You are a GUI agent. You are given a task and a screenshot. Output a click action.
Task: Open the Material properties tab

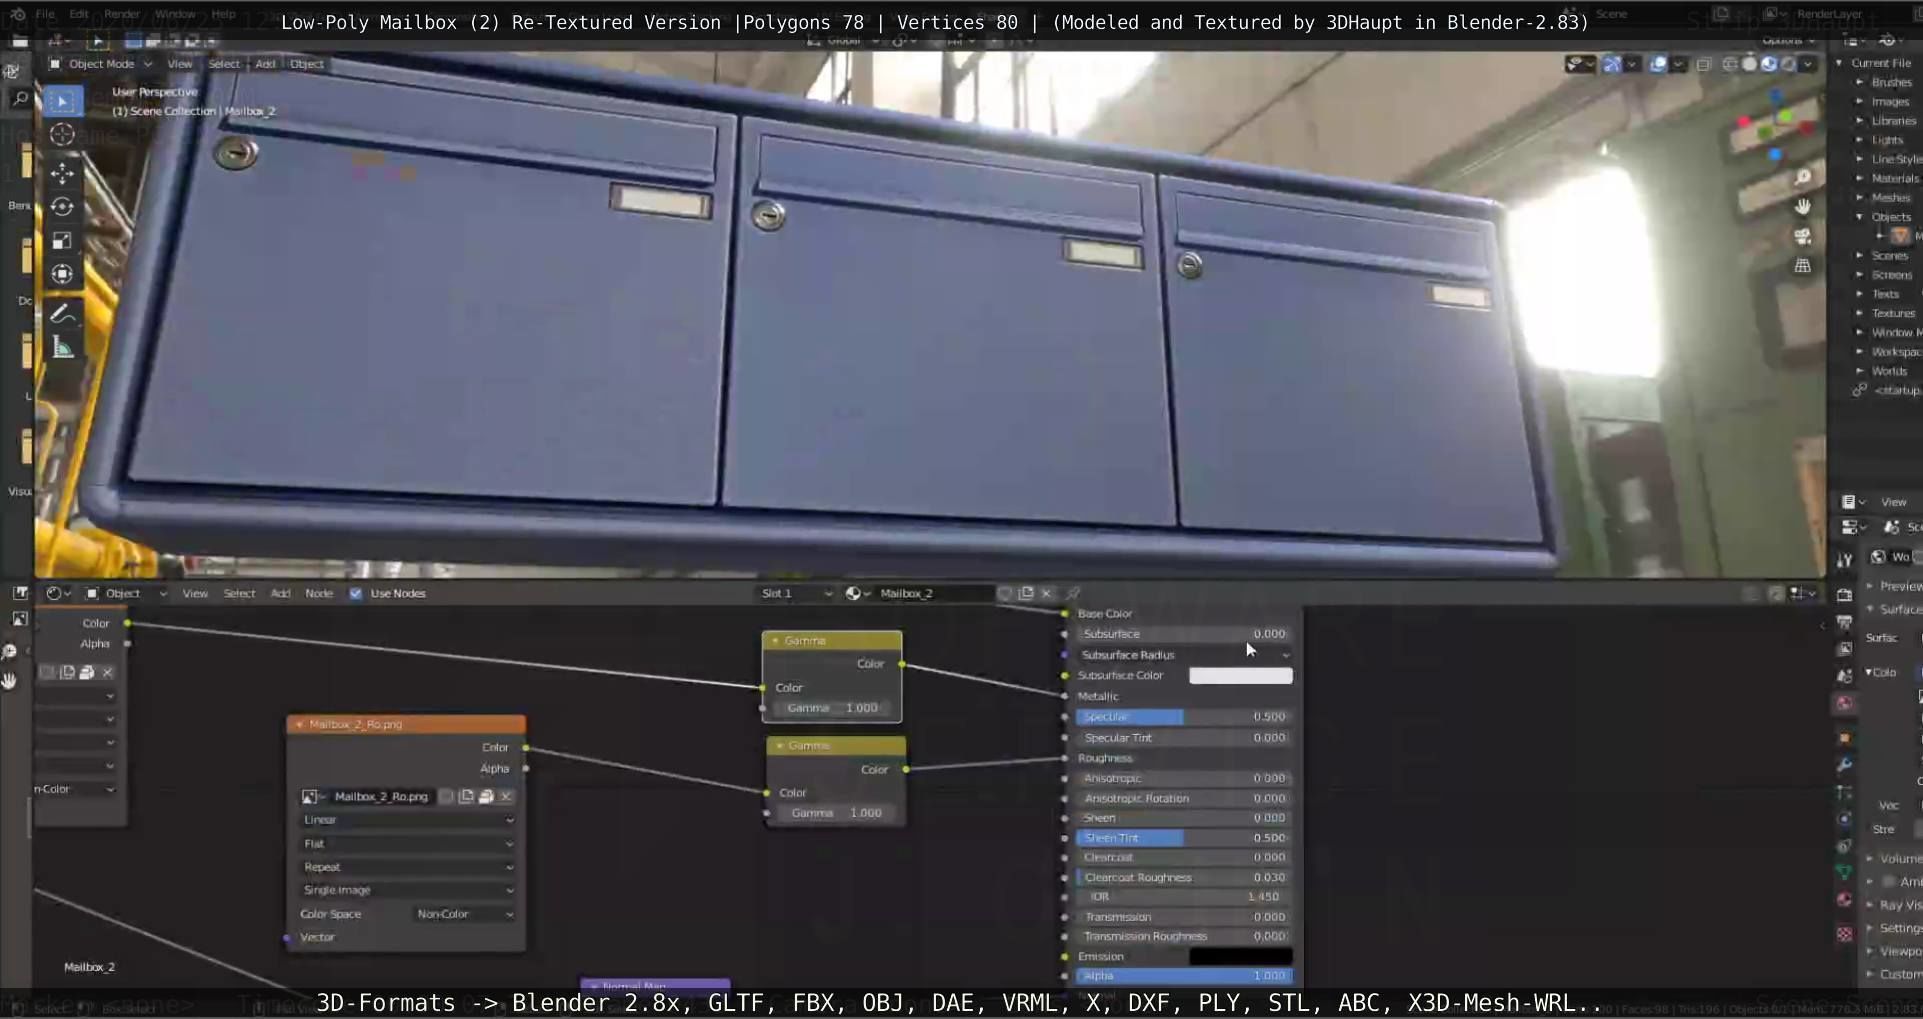pyautogui.click(x=1845, y=899)
